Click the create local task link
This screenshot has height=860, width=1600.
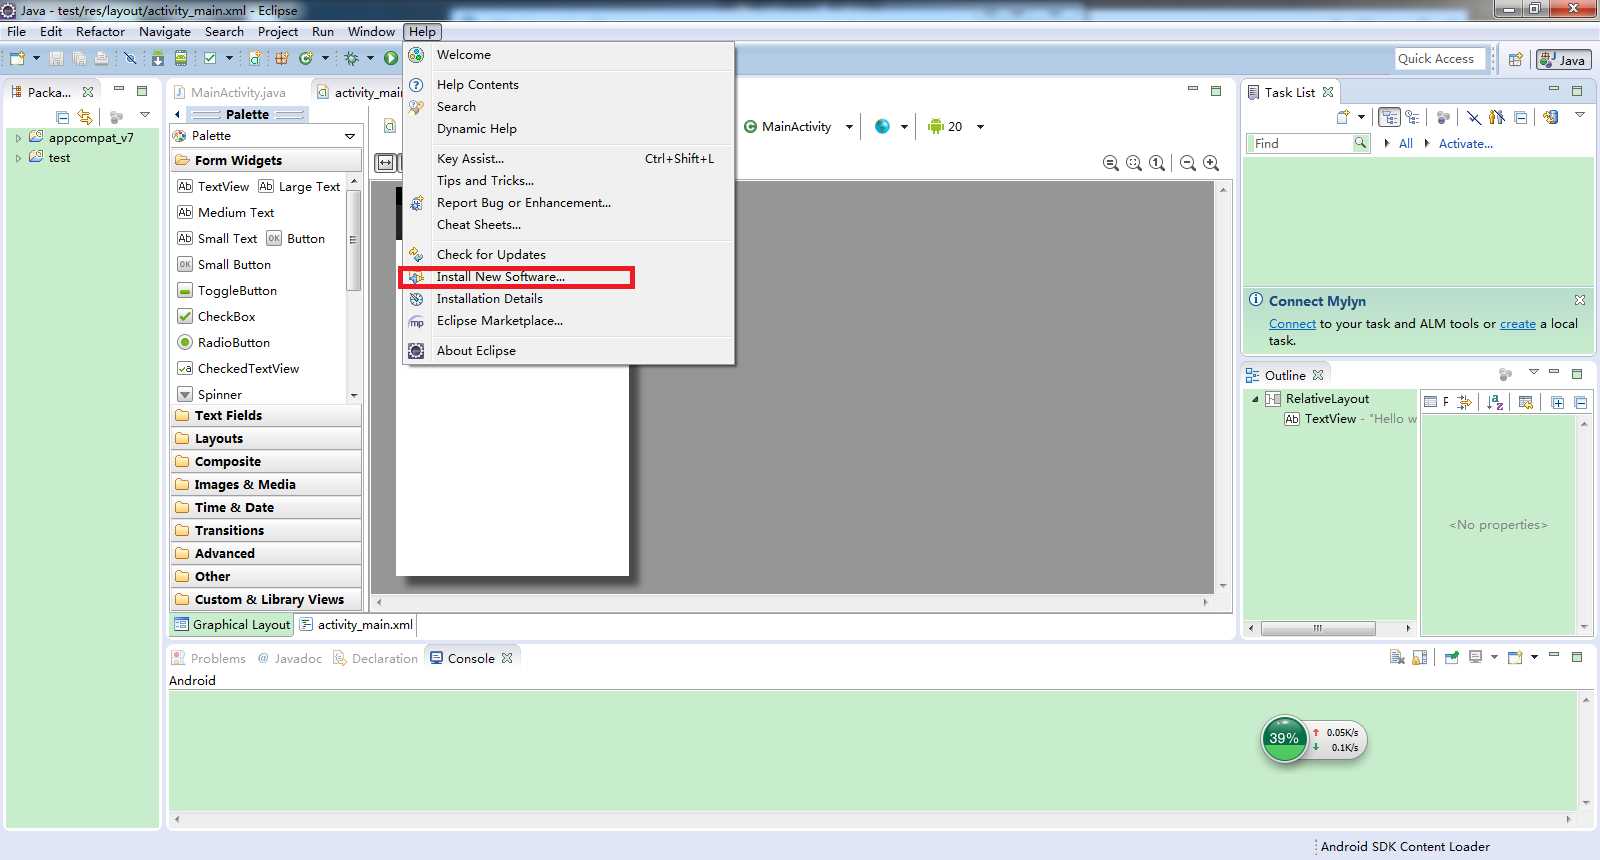pos(1517,324)
